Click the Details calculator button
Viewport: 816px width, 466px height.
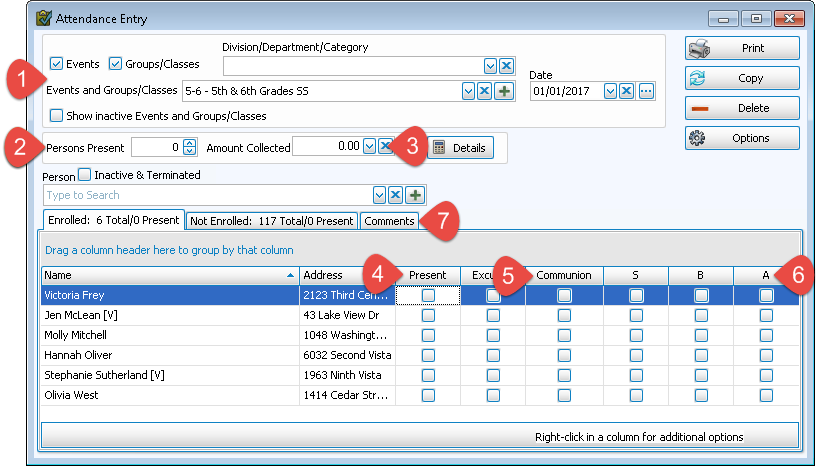point(460,148)
